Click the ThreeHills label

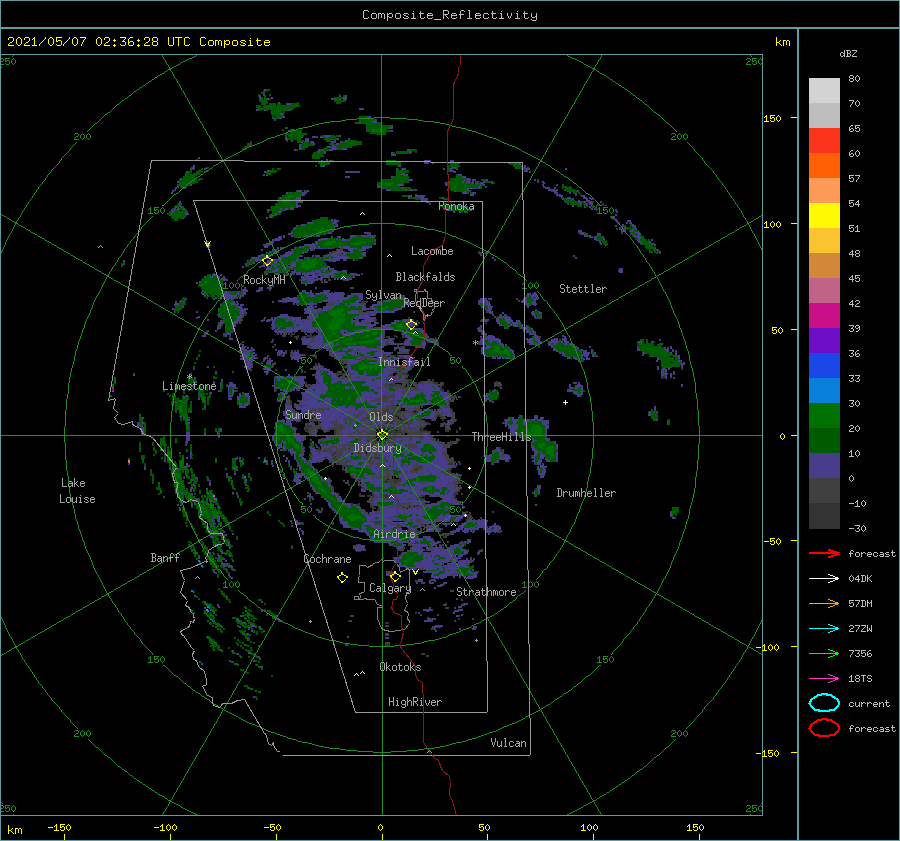point(502,437)
